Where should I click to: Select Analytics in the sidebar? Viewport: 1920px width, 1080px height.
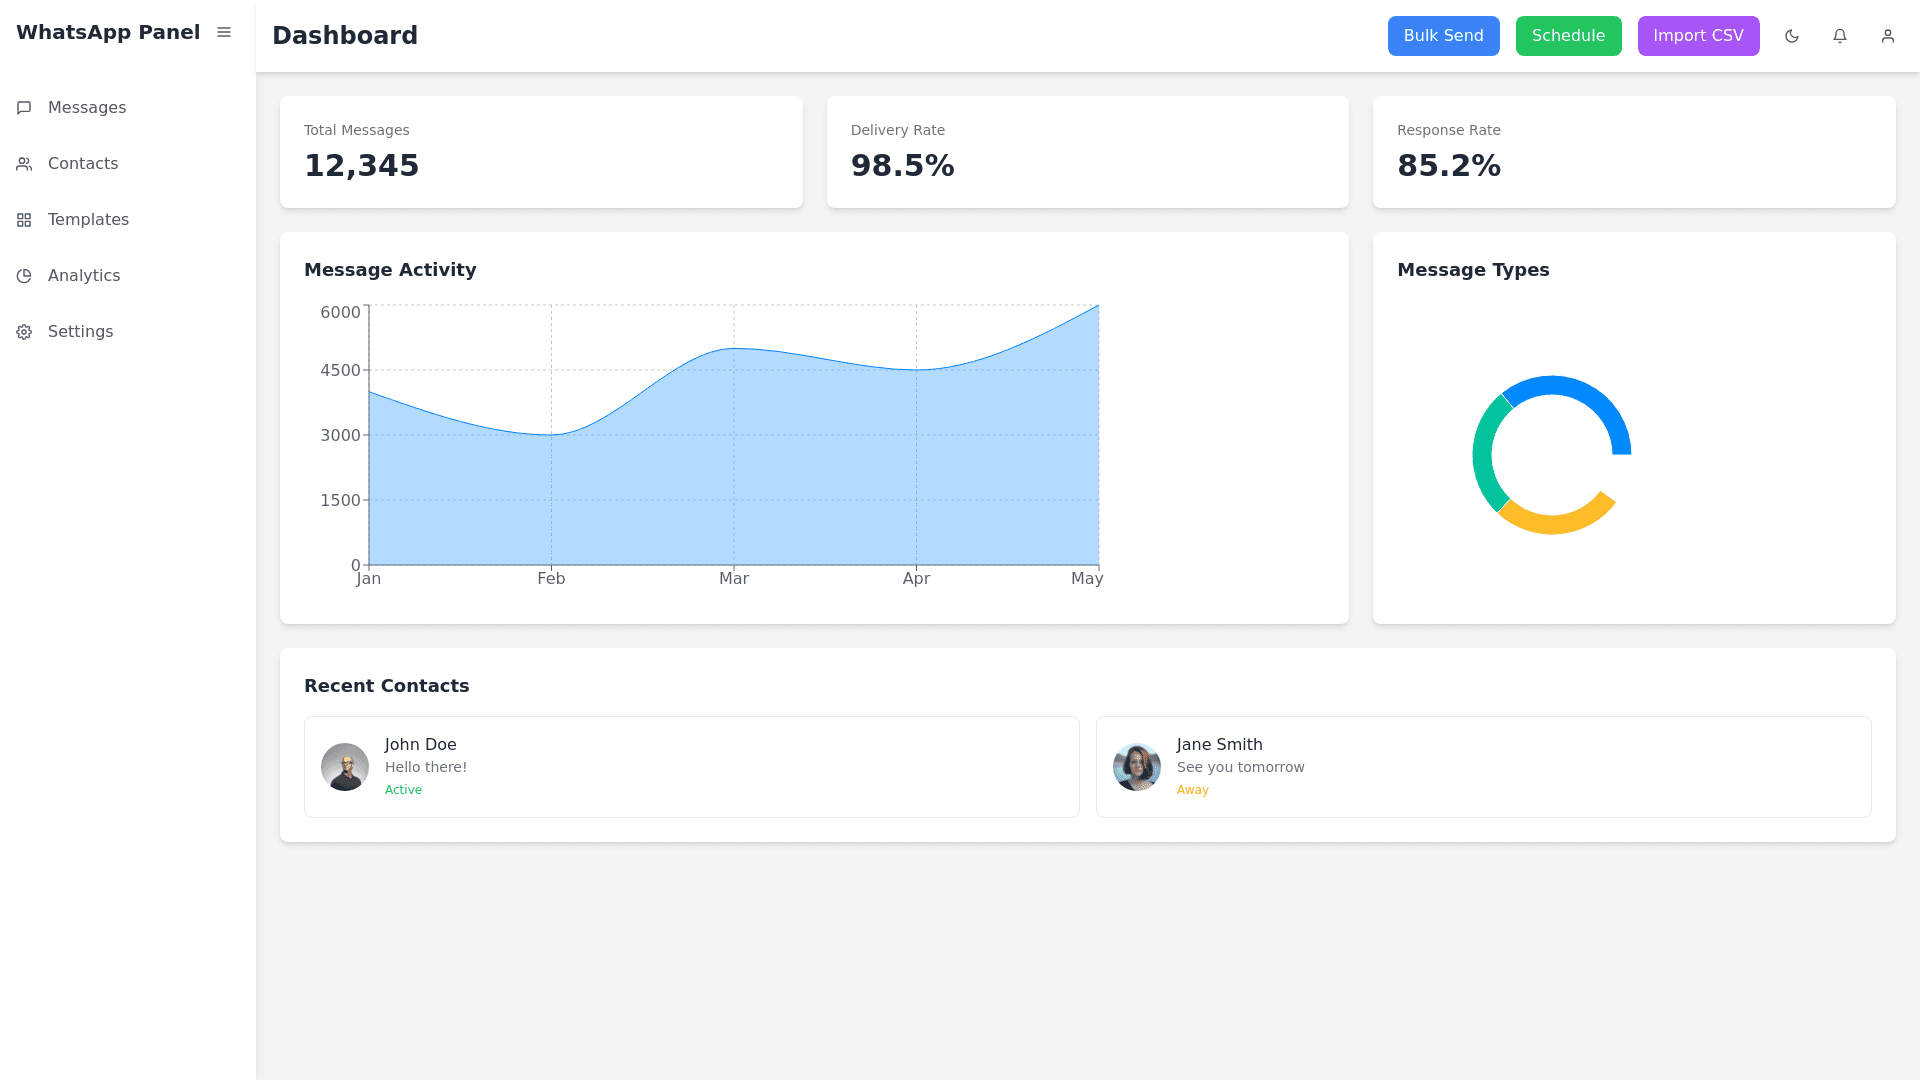pos(84,276)
